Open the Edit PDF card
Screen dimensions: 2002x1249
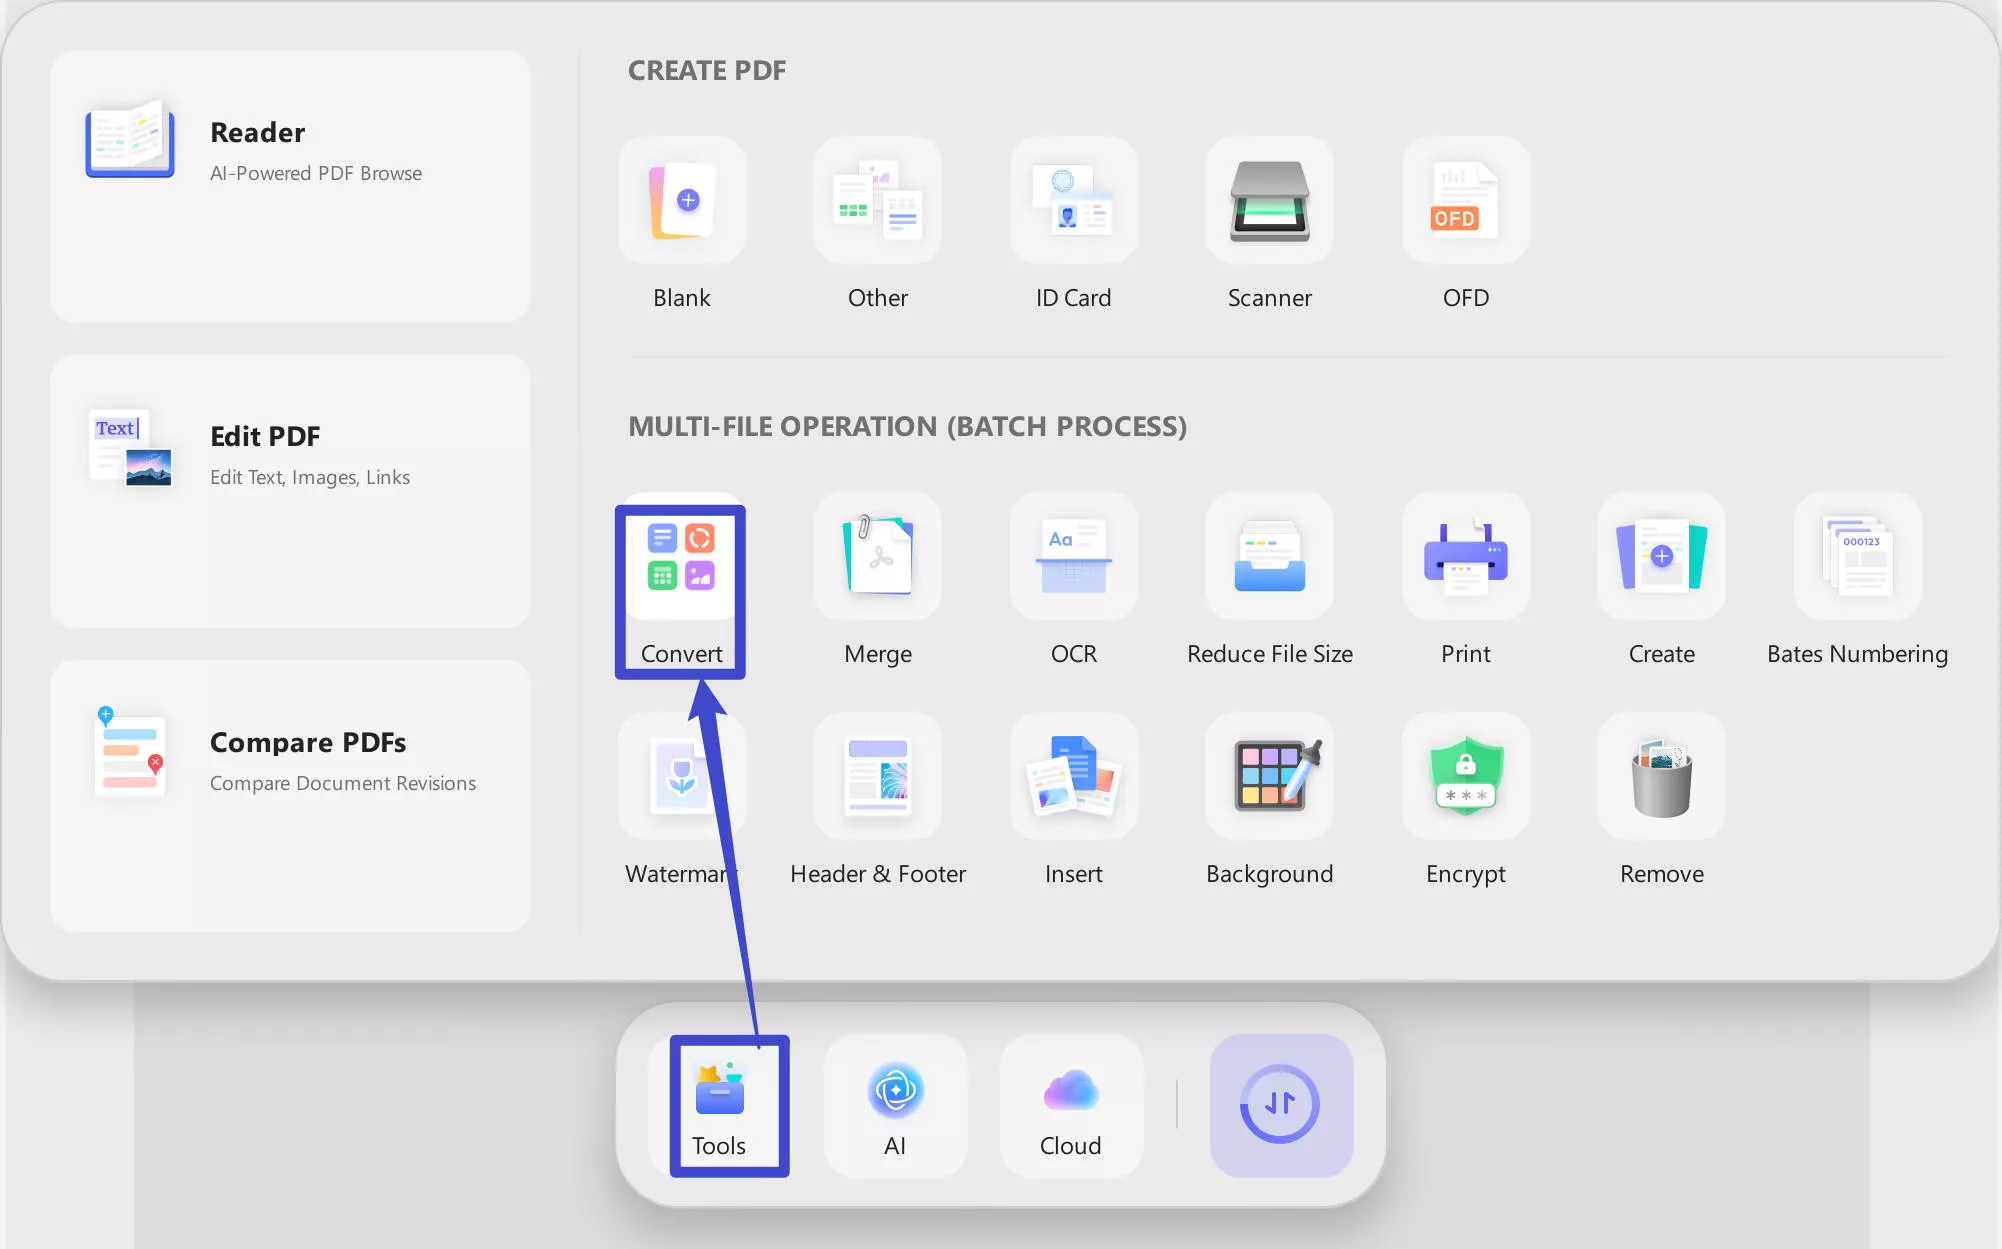pos(290,491)
